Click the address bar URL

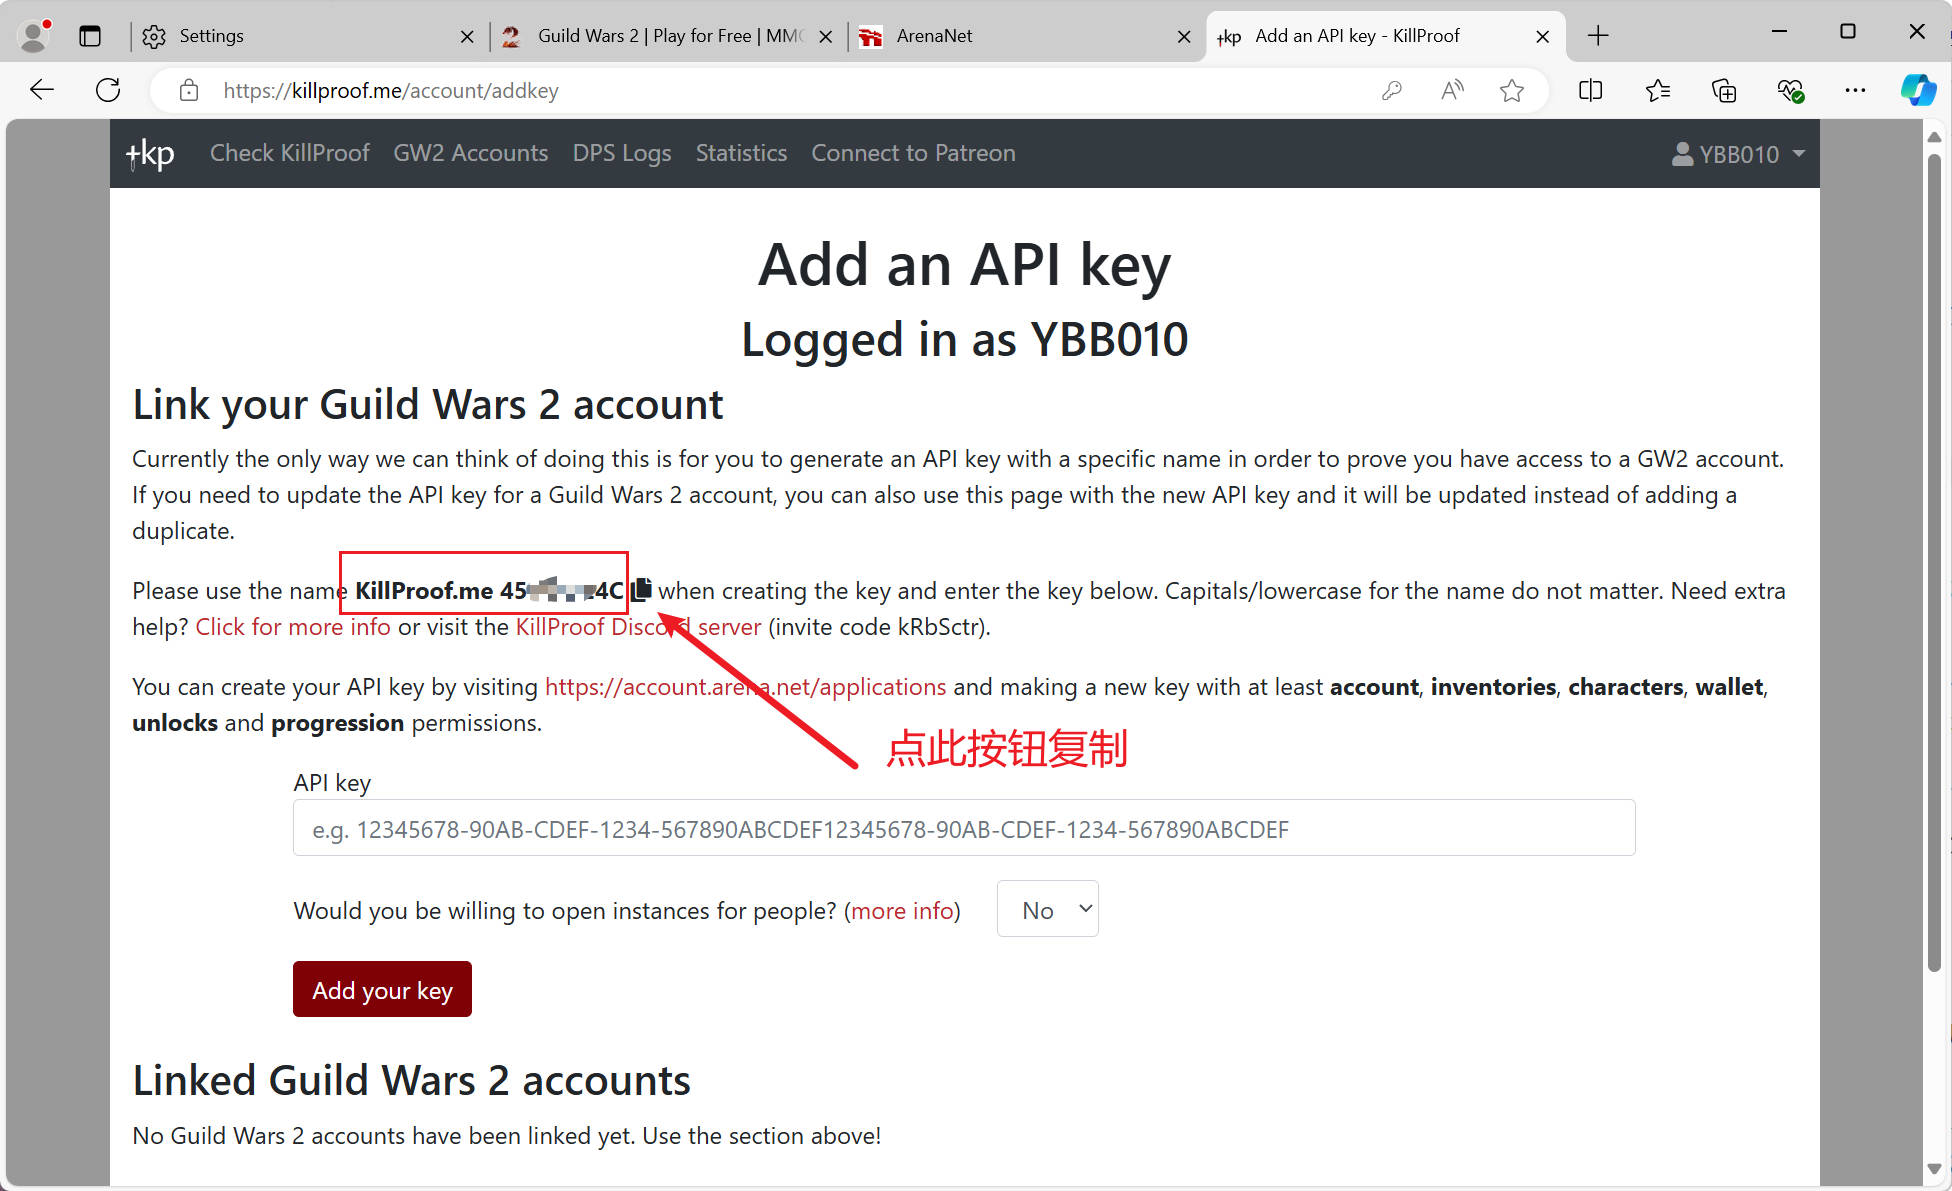tap(391, 91)
